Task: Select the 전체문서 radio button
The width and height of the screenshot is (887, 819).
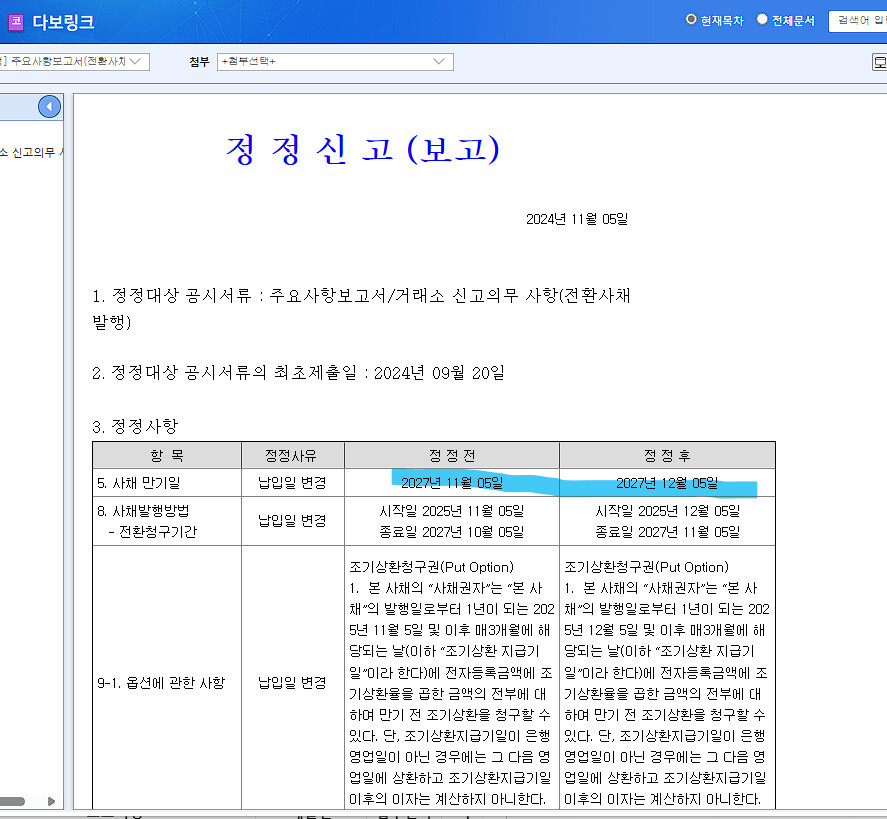Action: click(762, 20)
